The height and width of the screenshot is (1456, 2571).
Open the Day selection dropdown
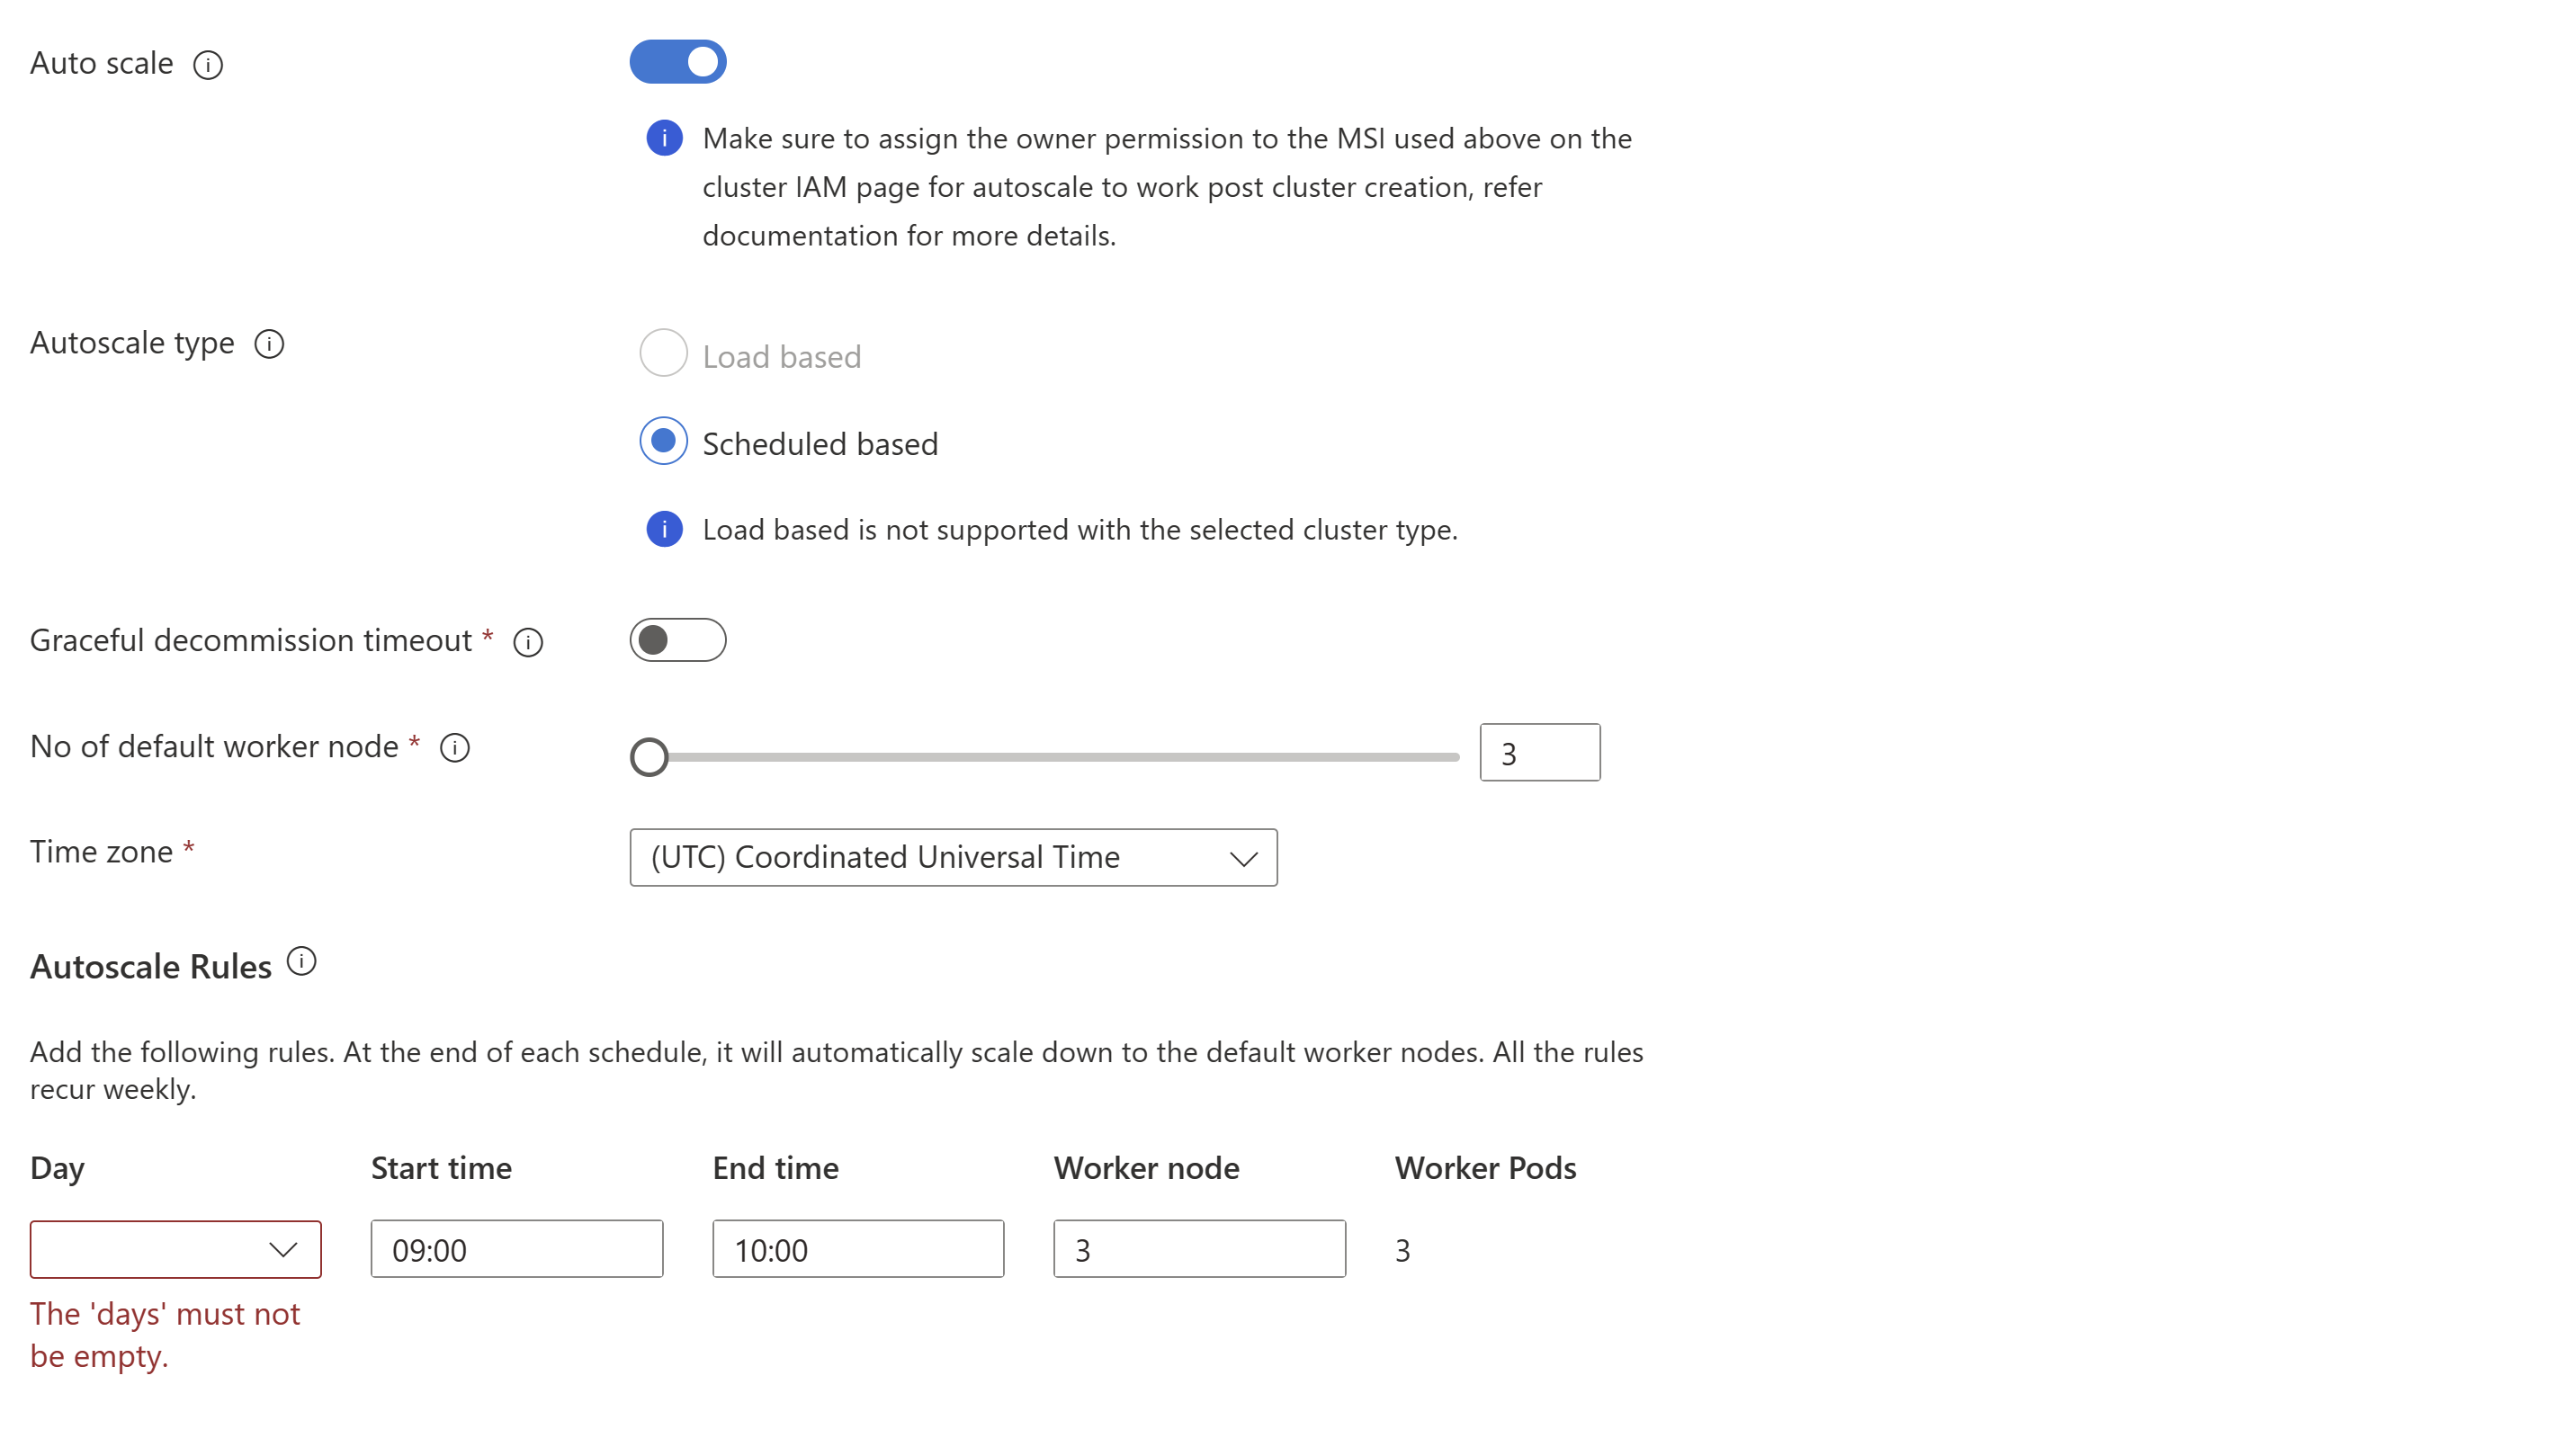[176, 1249]
